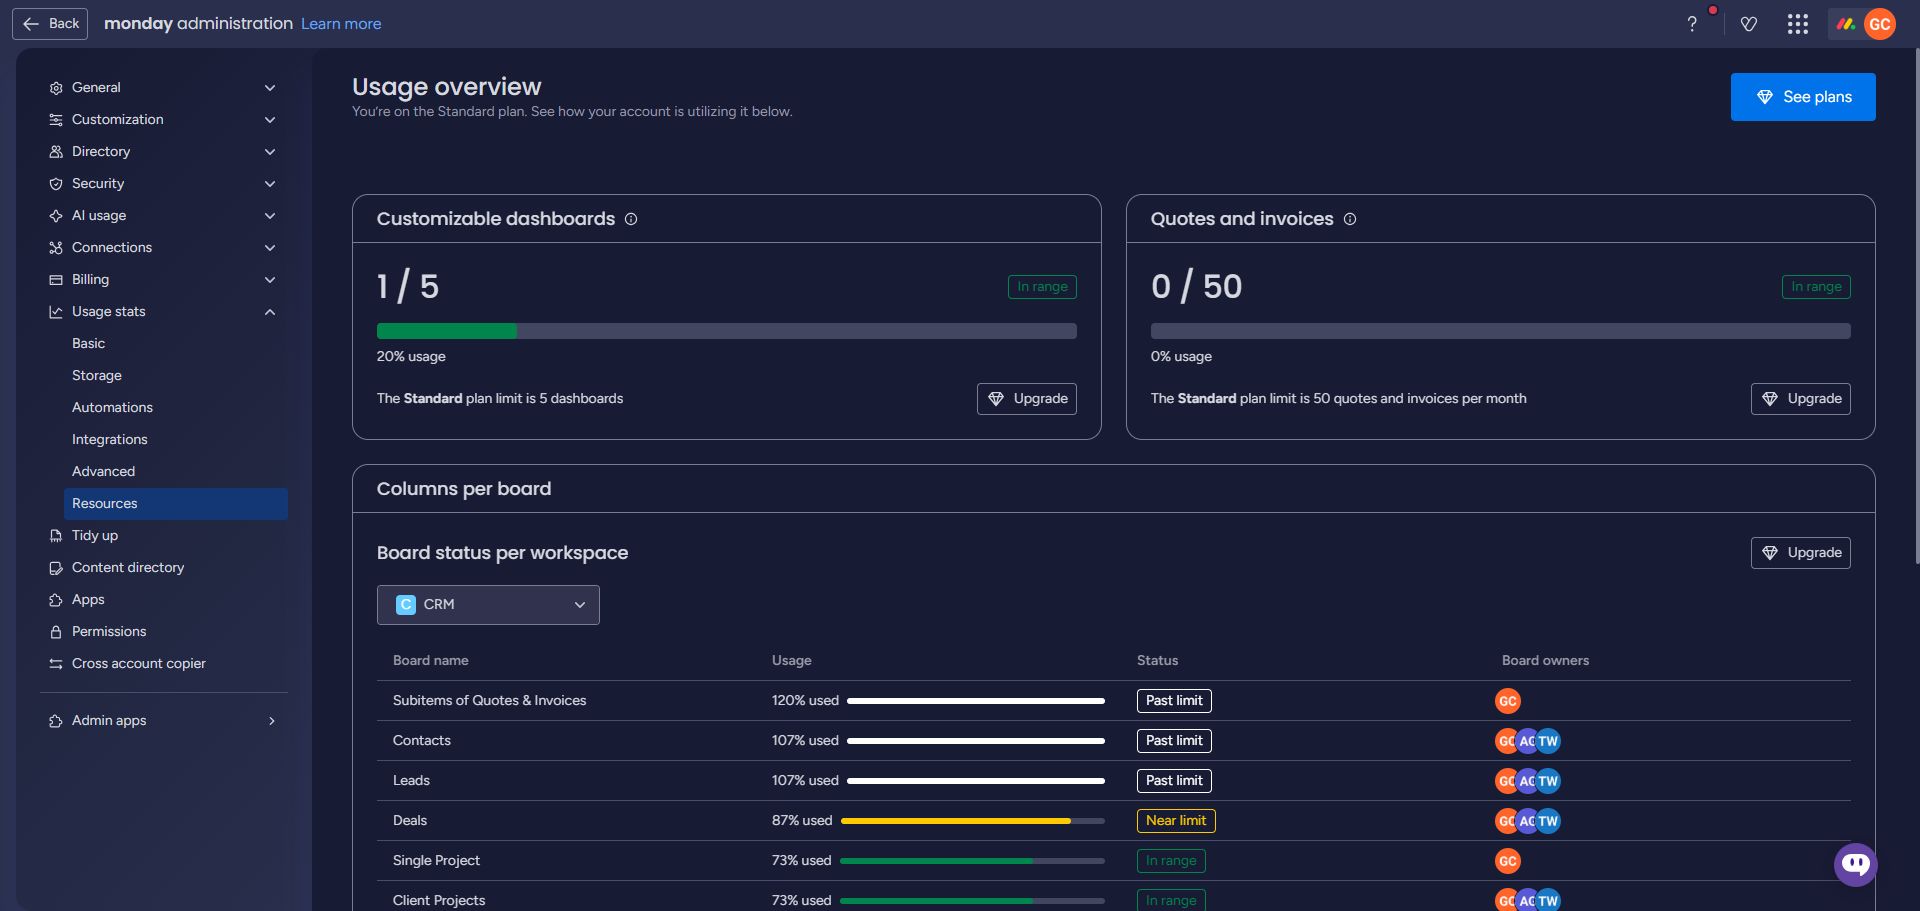Click info icon beside Quotes and invoices
Screen dimensions: 1920x911
(x=1350, y=219)
